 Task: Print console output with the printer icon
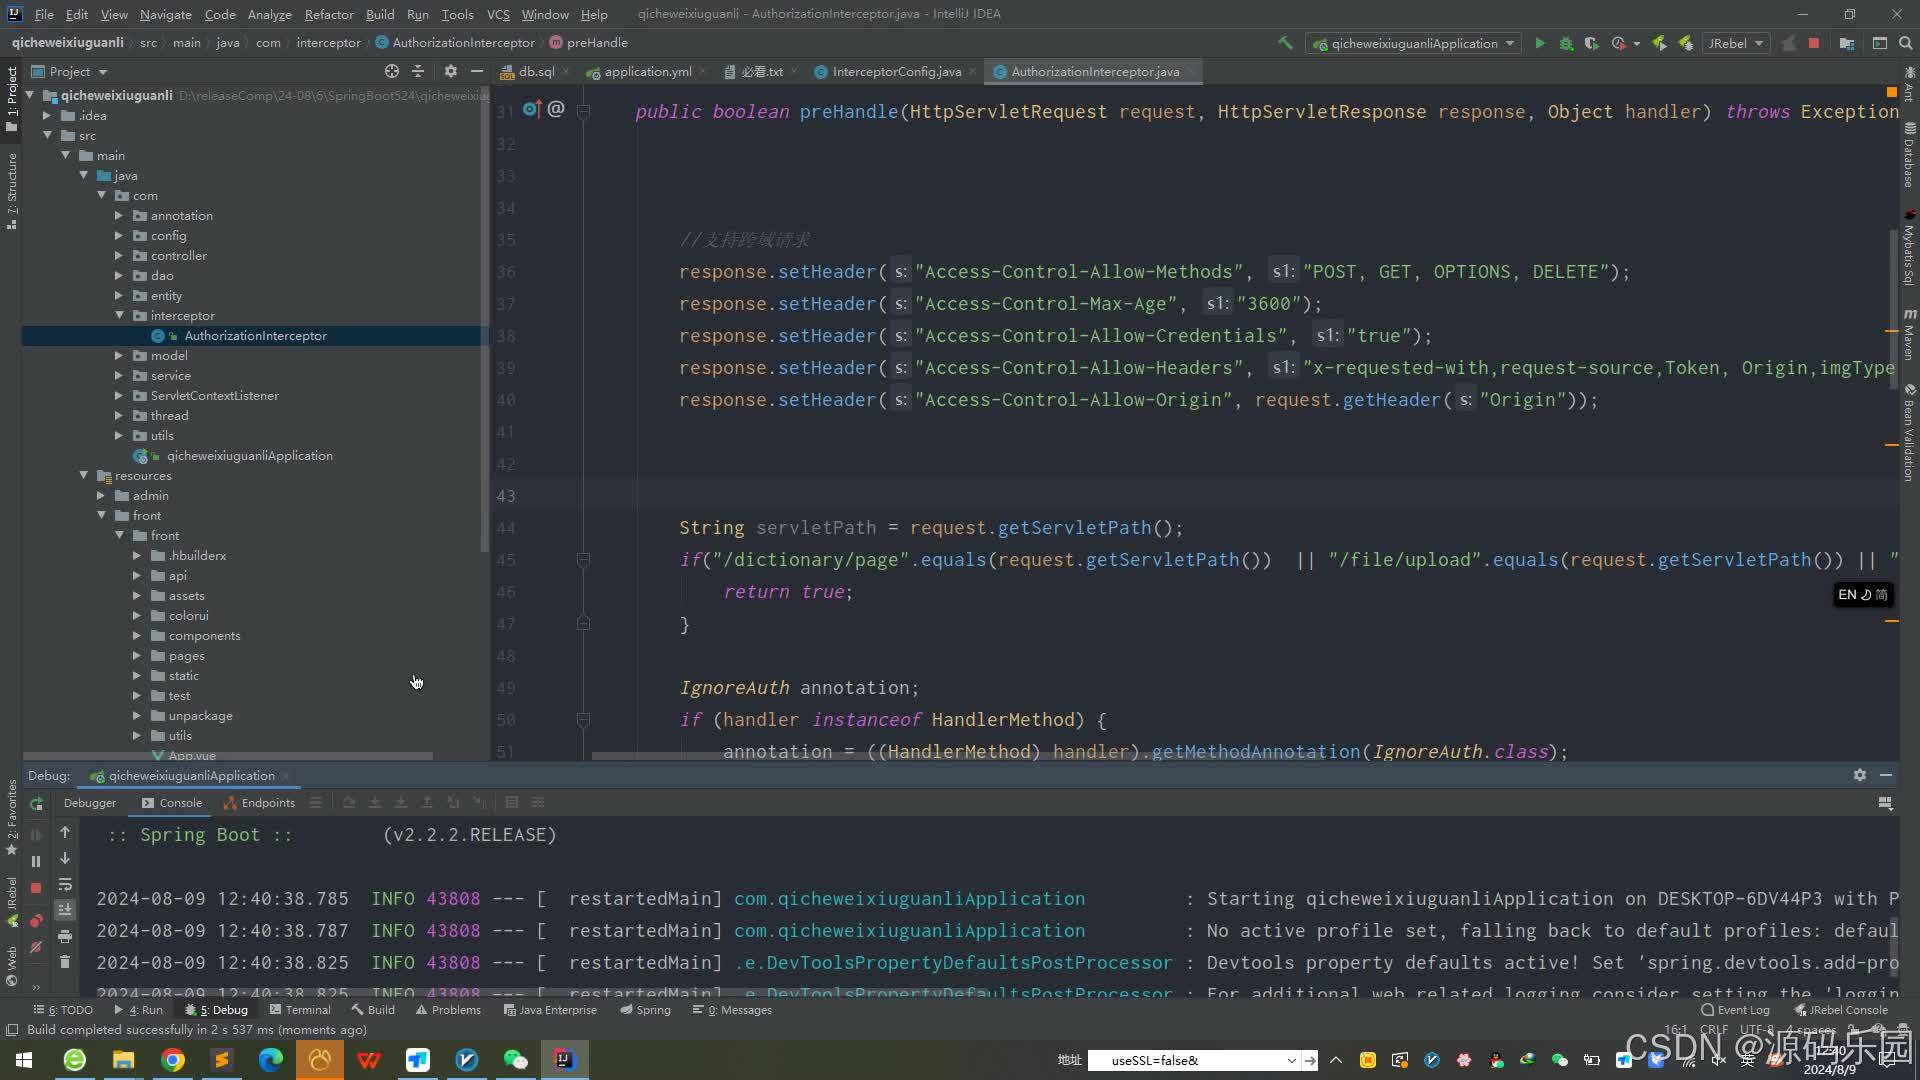65,937
